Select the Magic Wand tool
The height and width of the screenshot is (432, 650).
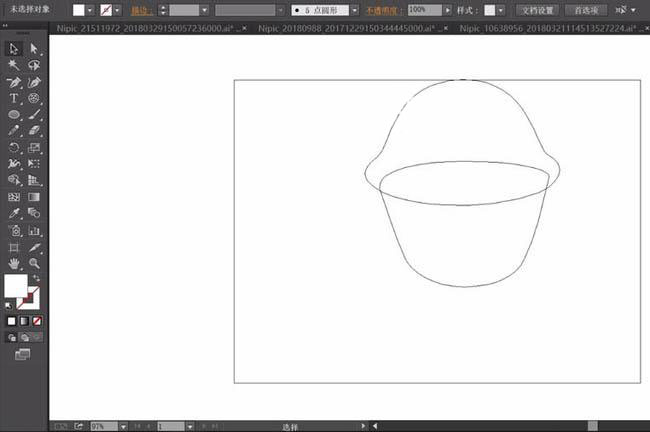14,64
